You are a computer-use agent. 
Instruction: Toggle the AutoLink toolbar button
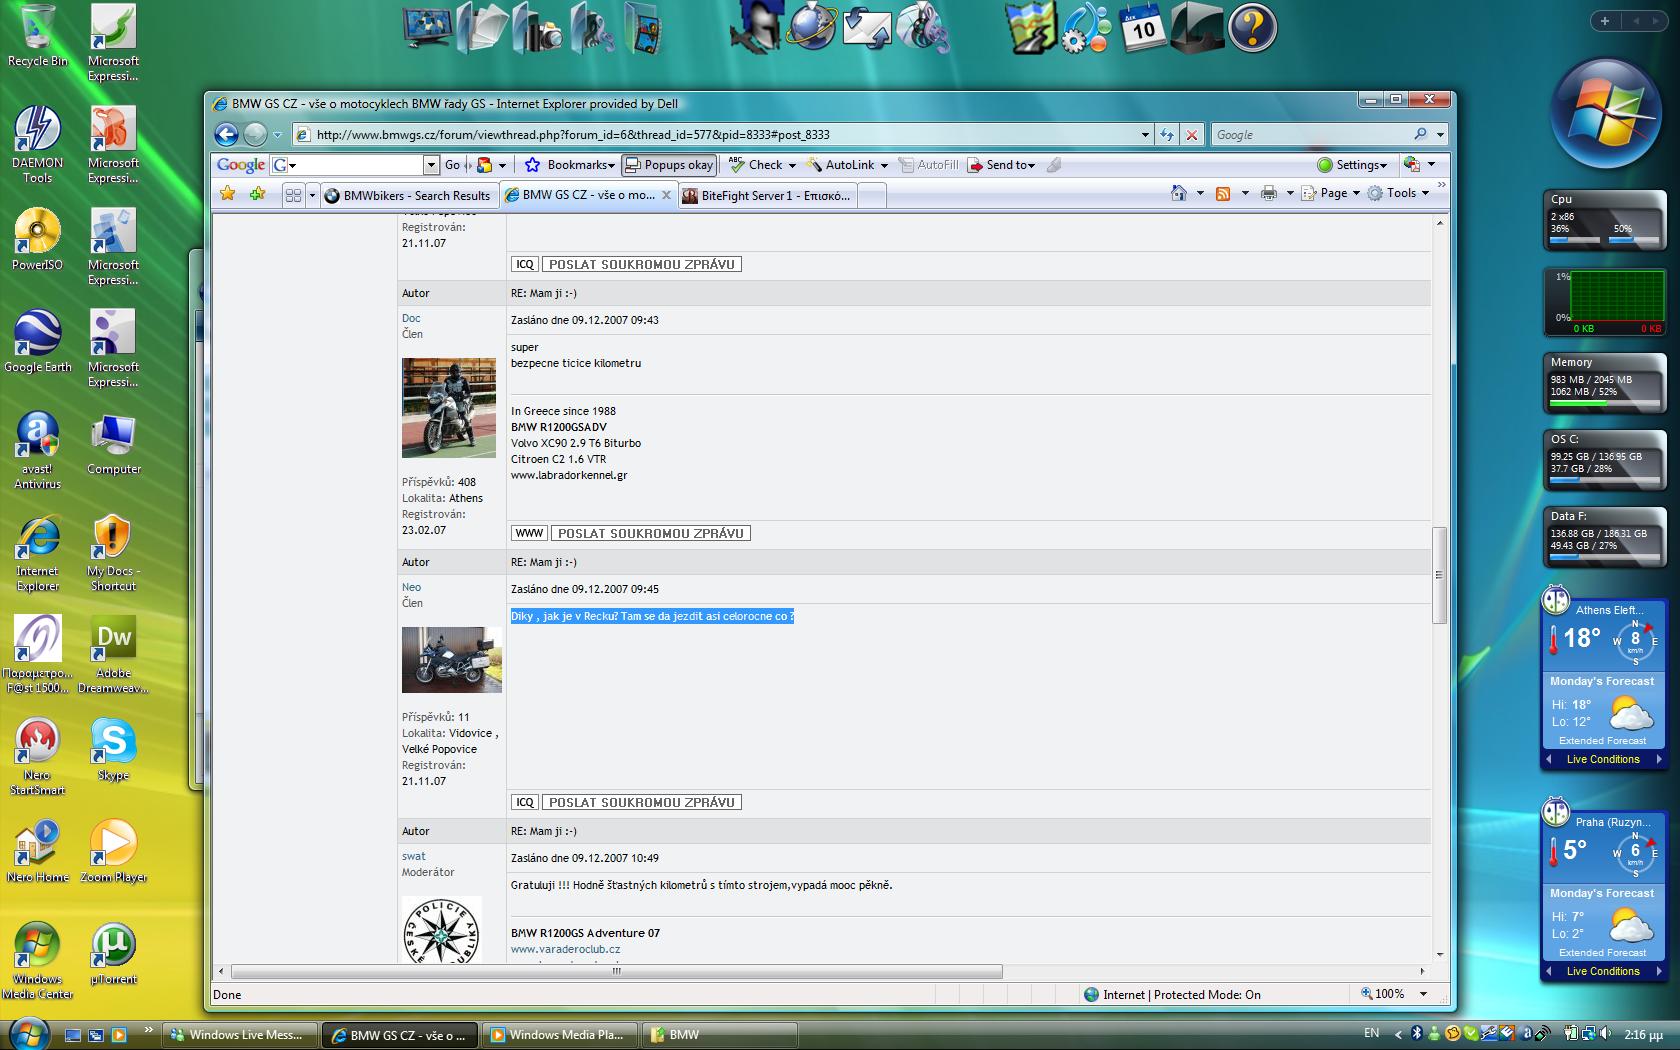click(848, 165)
